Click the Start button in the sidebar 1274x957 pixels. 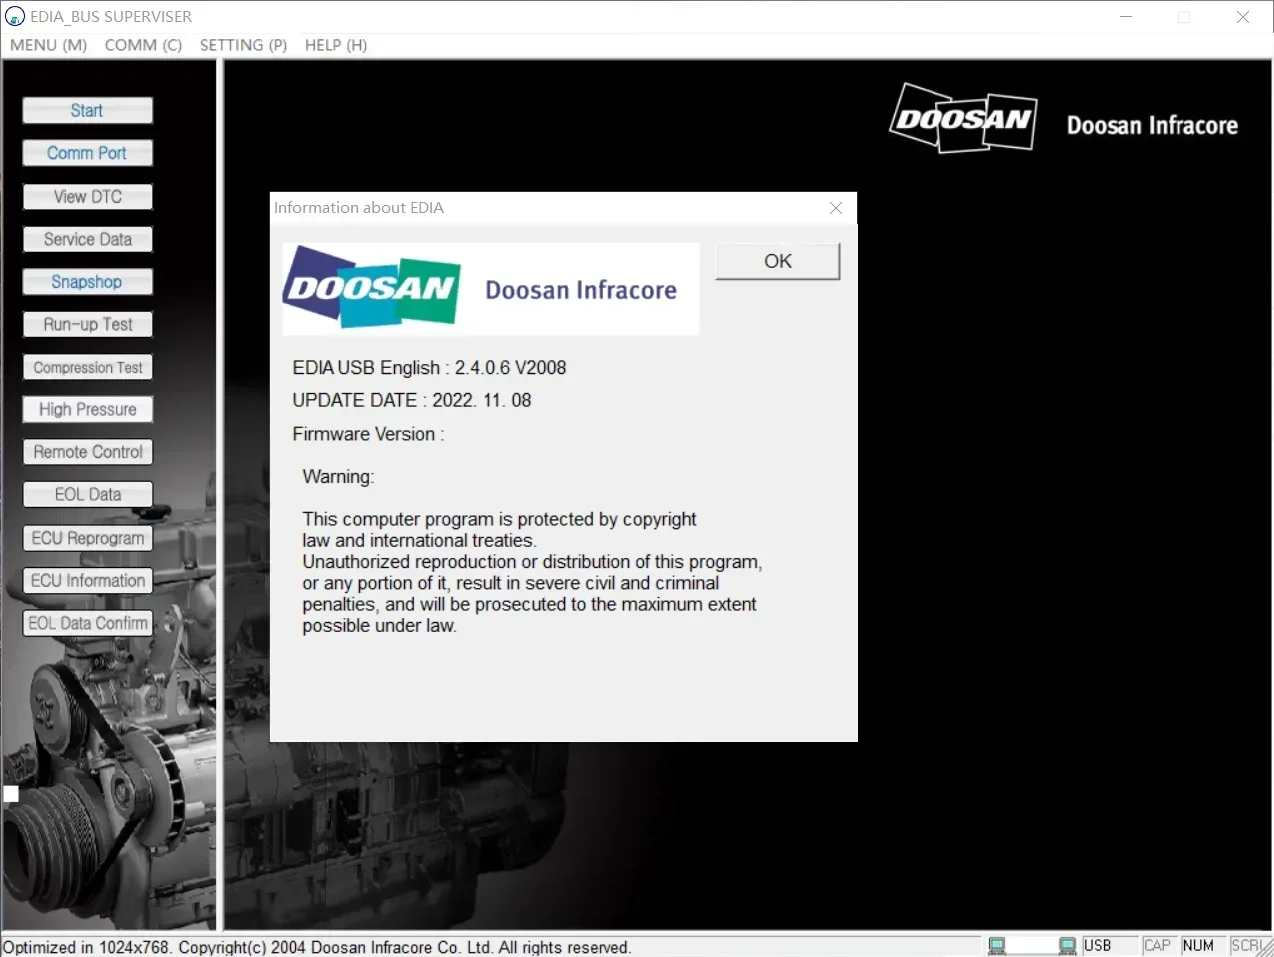87,111
